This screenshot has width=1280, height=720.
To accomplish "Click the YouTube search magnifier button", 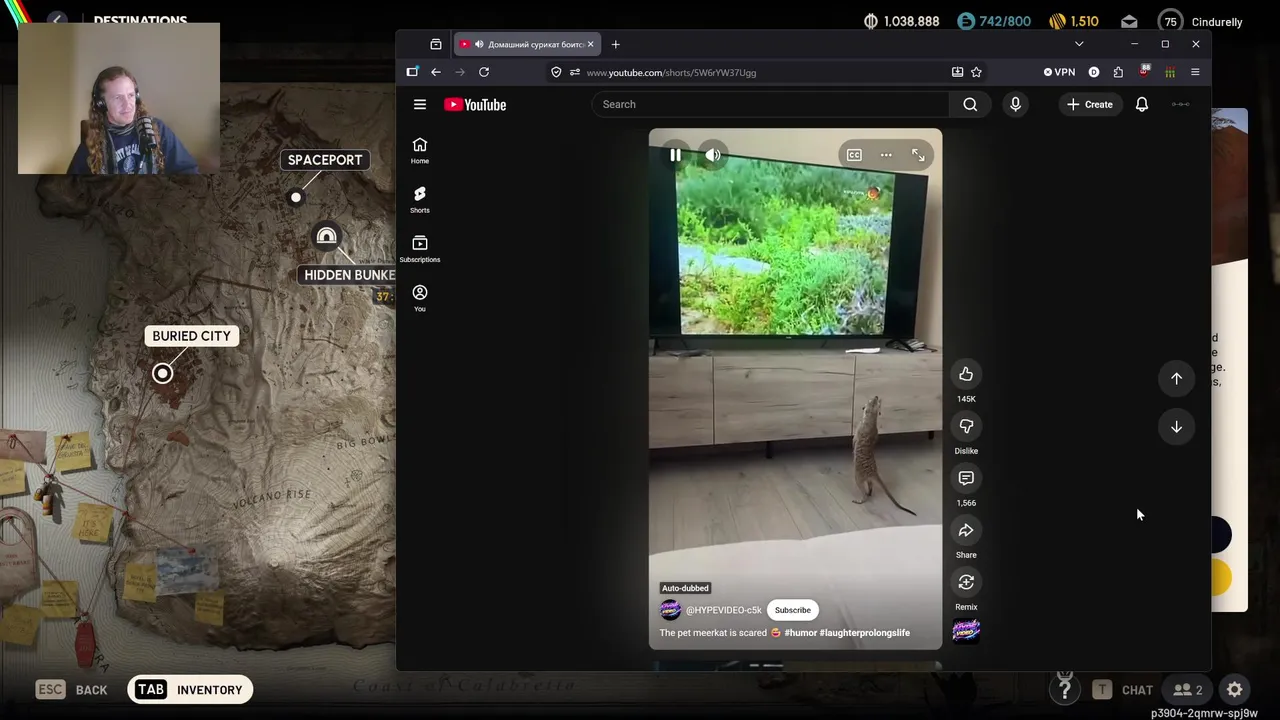I will (970, 104).
